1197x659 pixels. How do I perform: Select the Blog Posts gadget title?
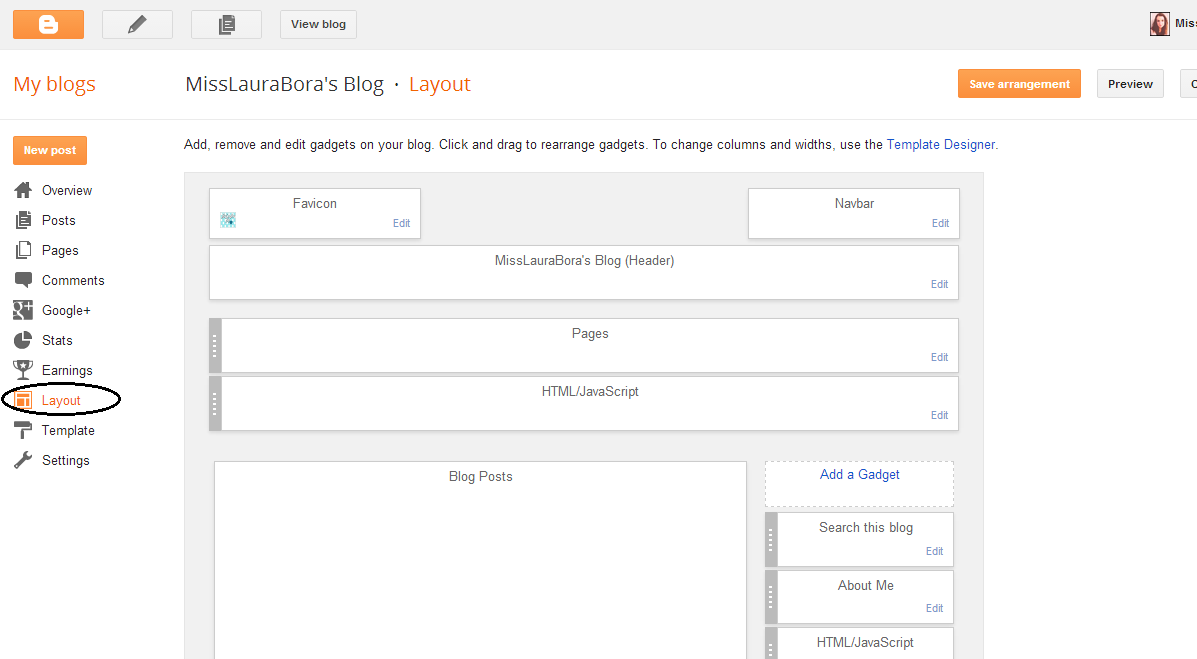(x=480, y=476)
